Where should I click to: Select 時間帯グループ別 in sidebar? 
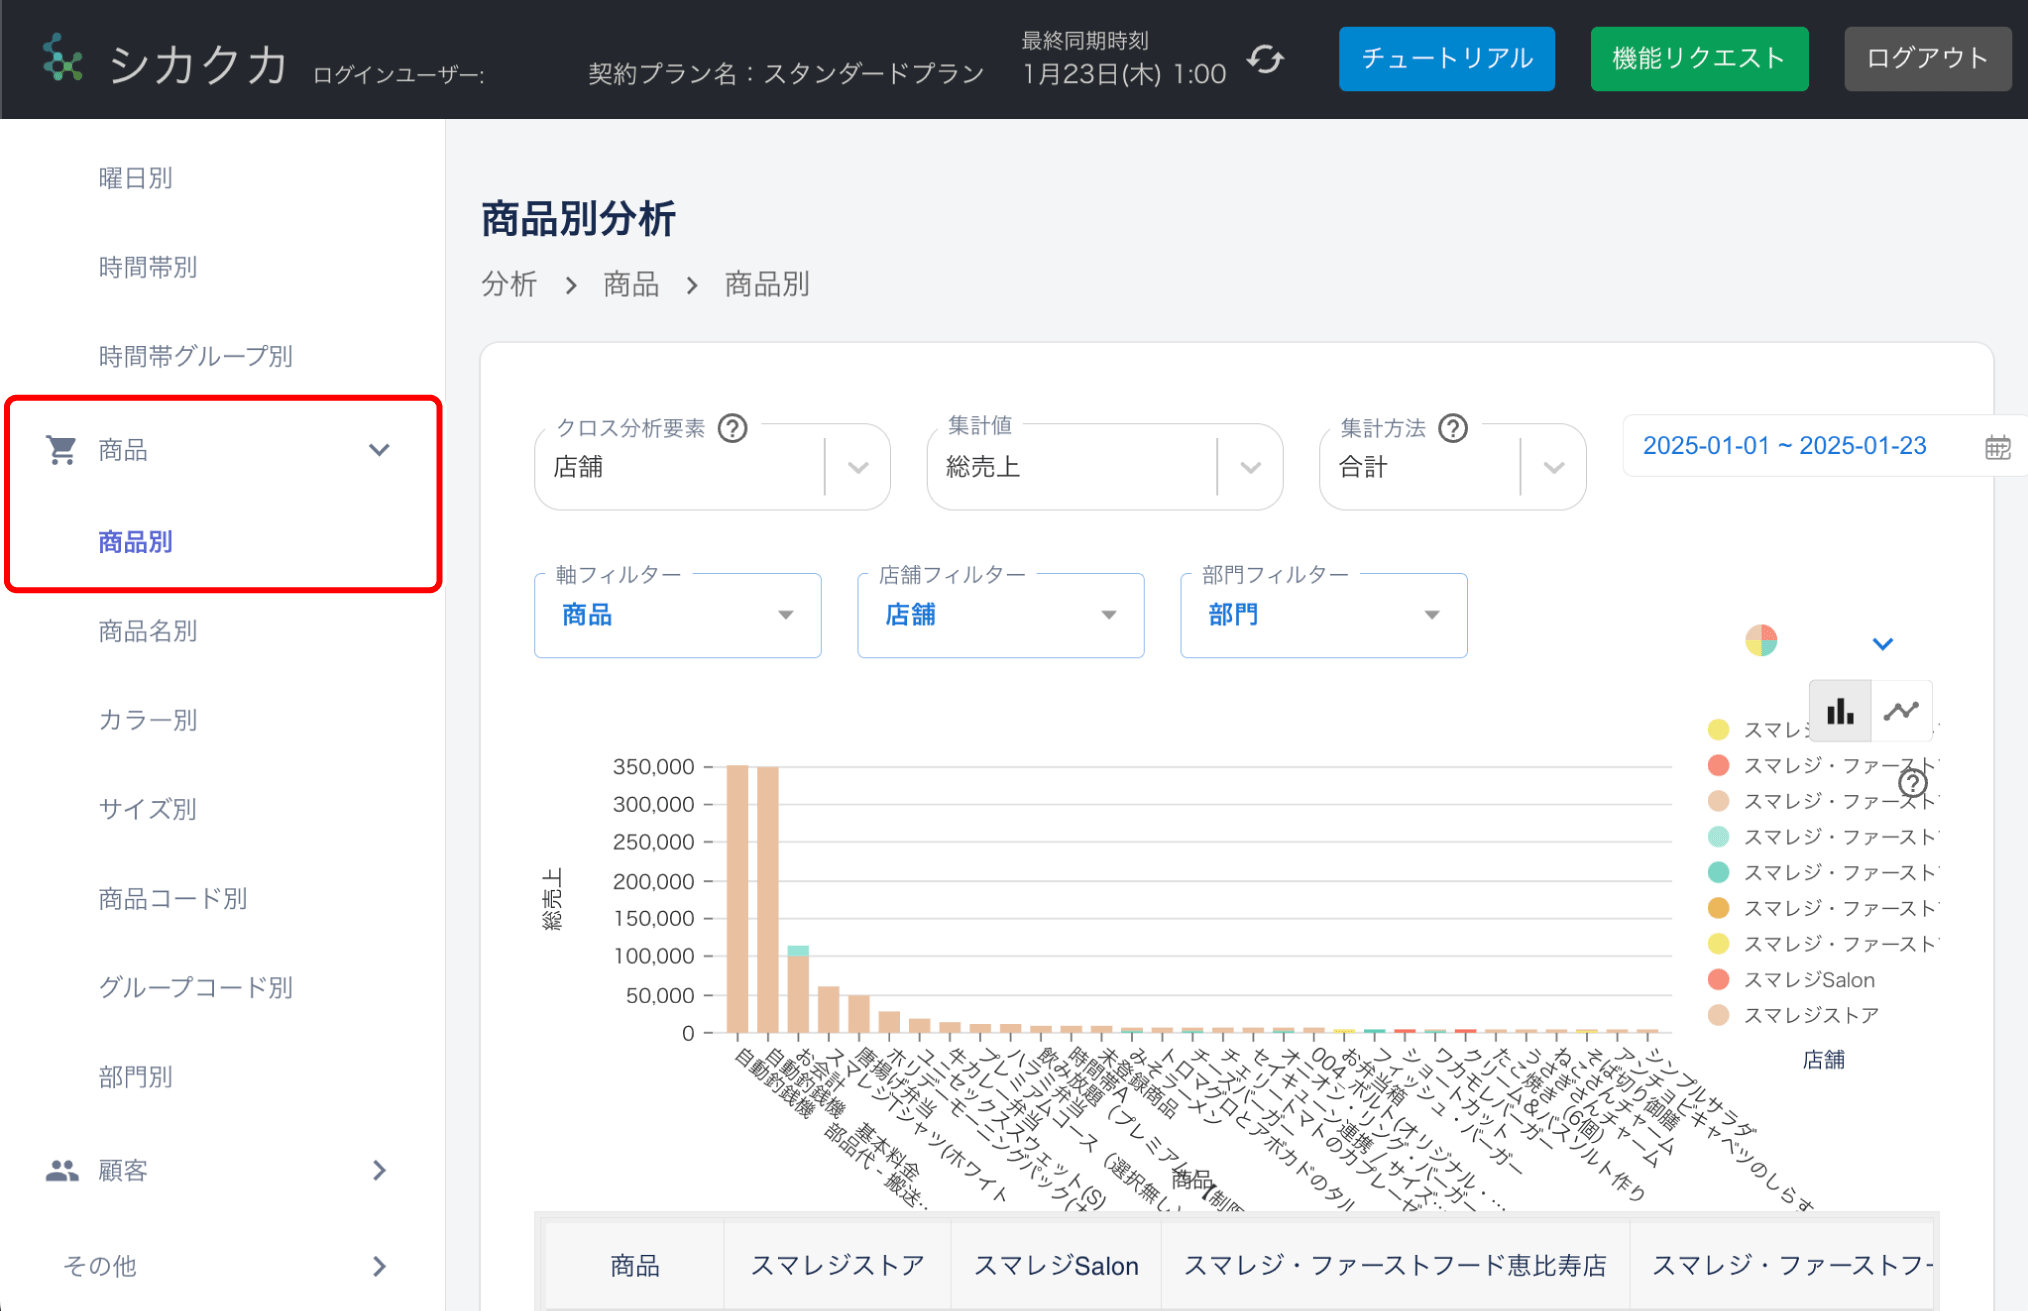click(x=195, y=356)
